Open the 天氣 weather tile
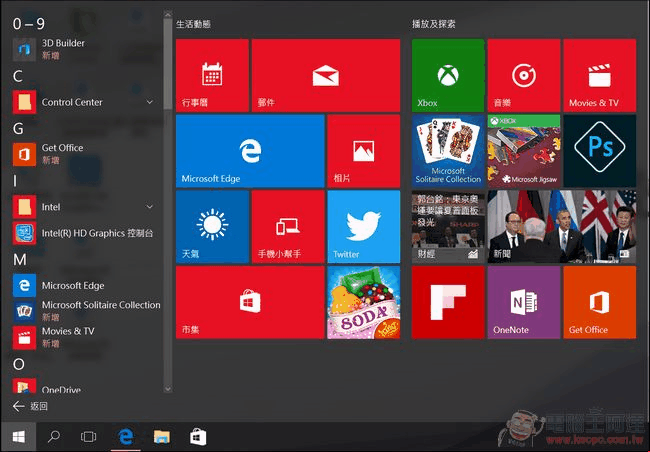This screenshot has height=452, width=650. [x=212, y=226]
